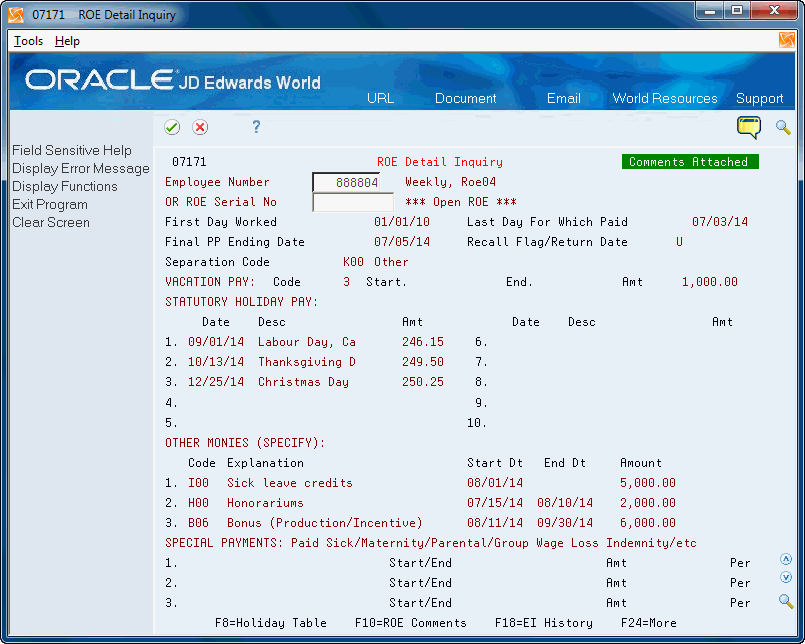The width and height of the screenshot is (805, 644).
Task: Click F24=More function key
Action: coord(648,623)
